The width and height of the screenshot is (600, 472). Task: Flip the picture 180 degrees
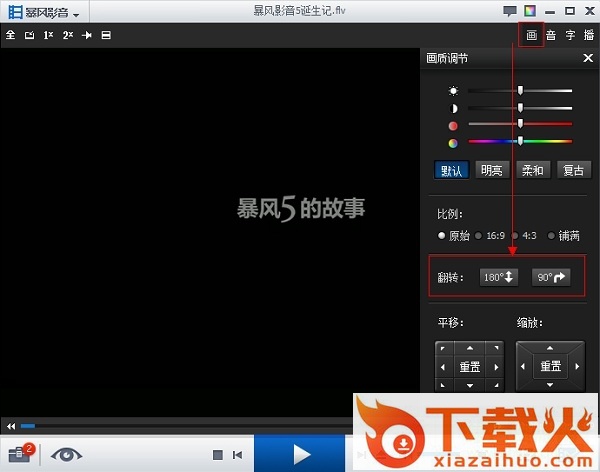(497, 277)
